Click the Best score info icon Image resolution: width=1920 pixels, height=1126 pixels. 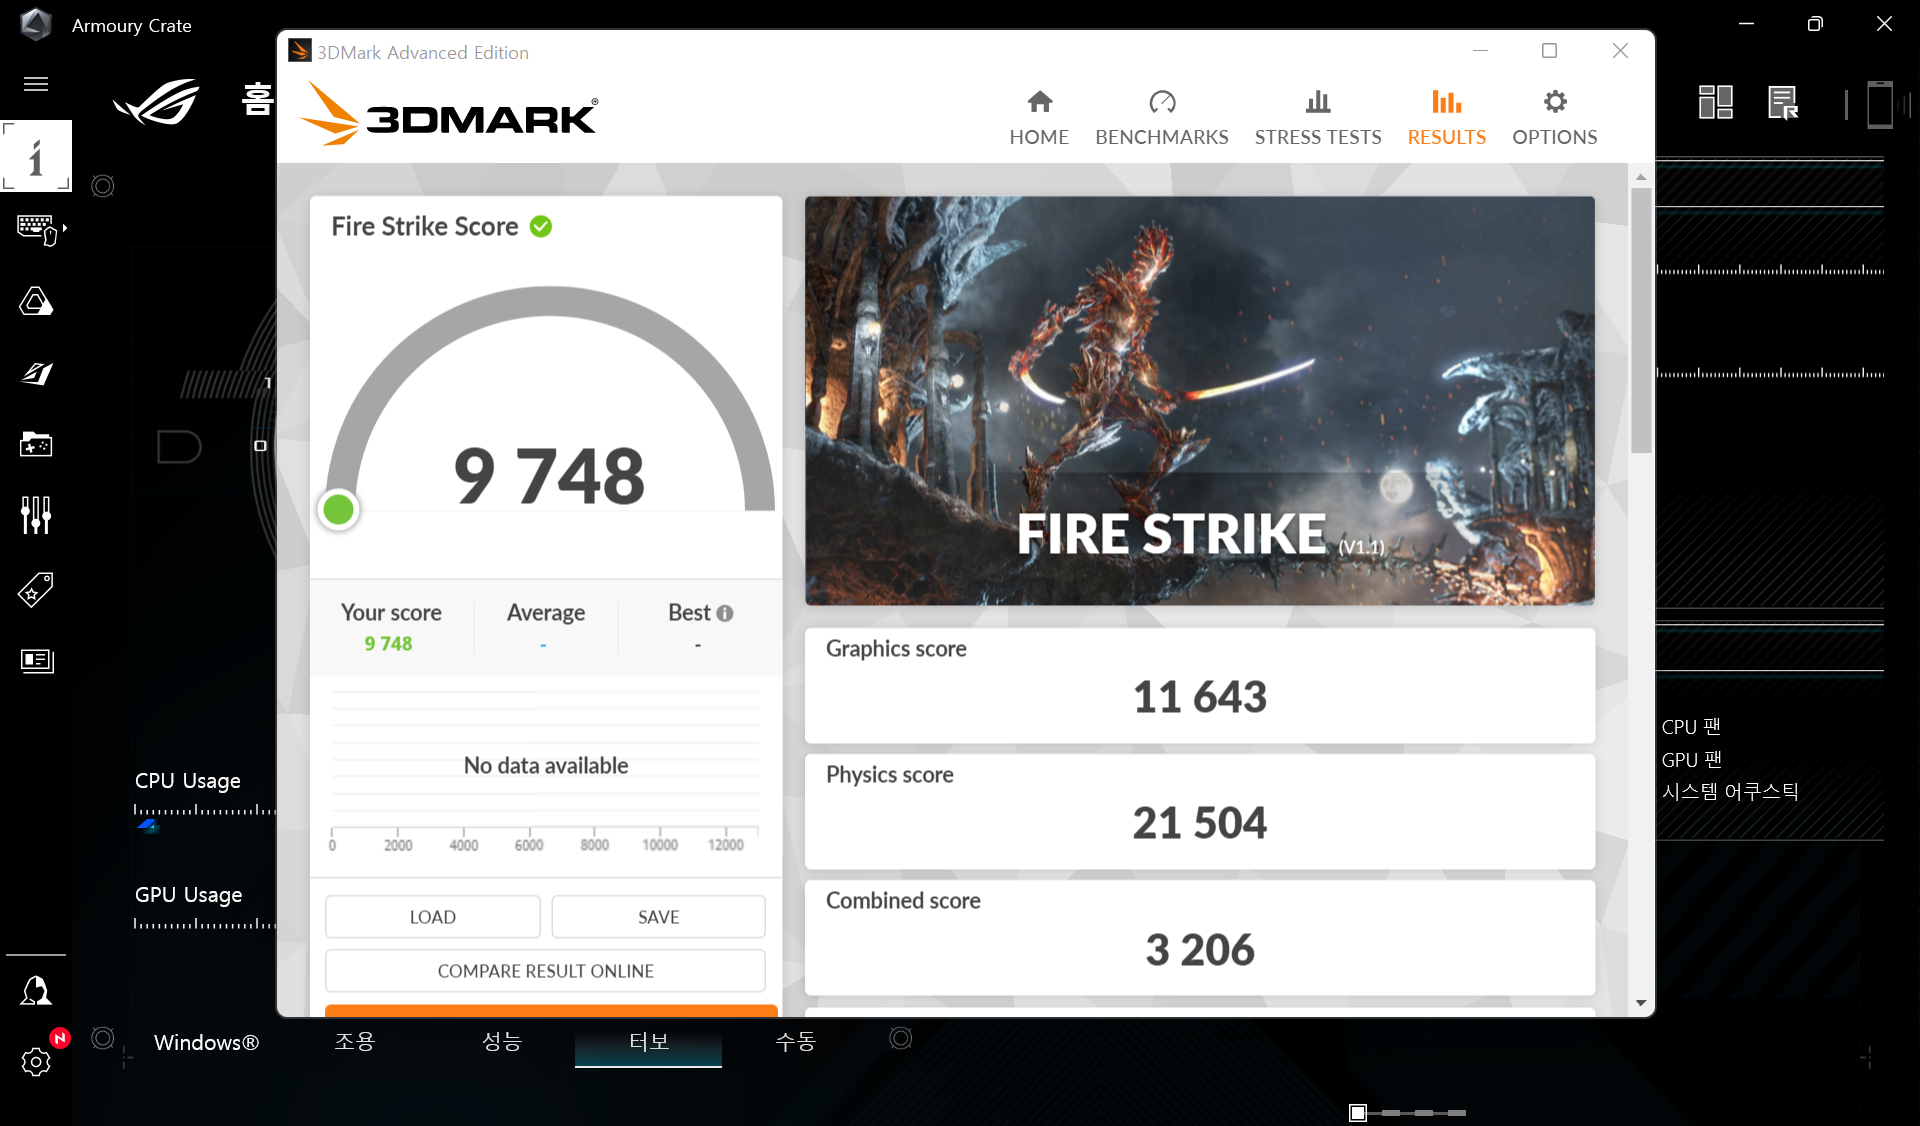725,613
